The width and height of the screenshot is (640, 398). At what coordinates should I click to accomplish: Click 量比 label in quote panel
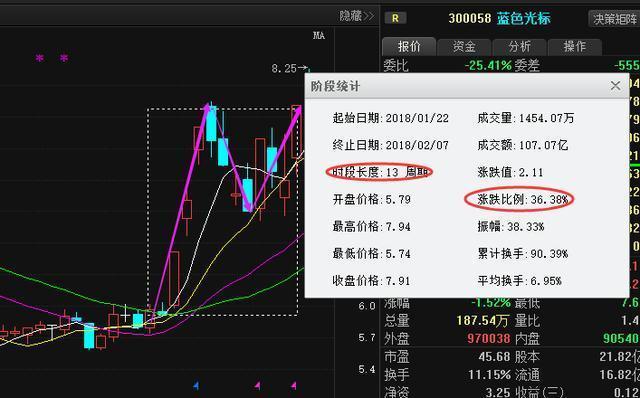coord(527,321)
